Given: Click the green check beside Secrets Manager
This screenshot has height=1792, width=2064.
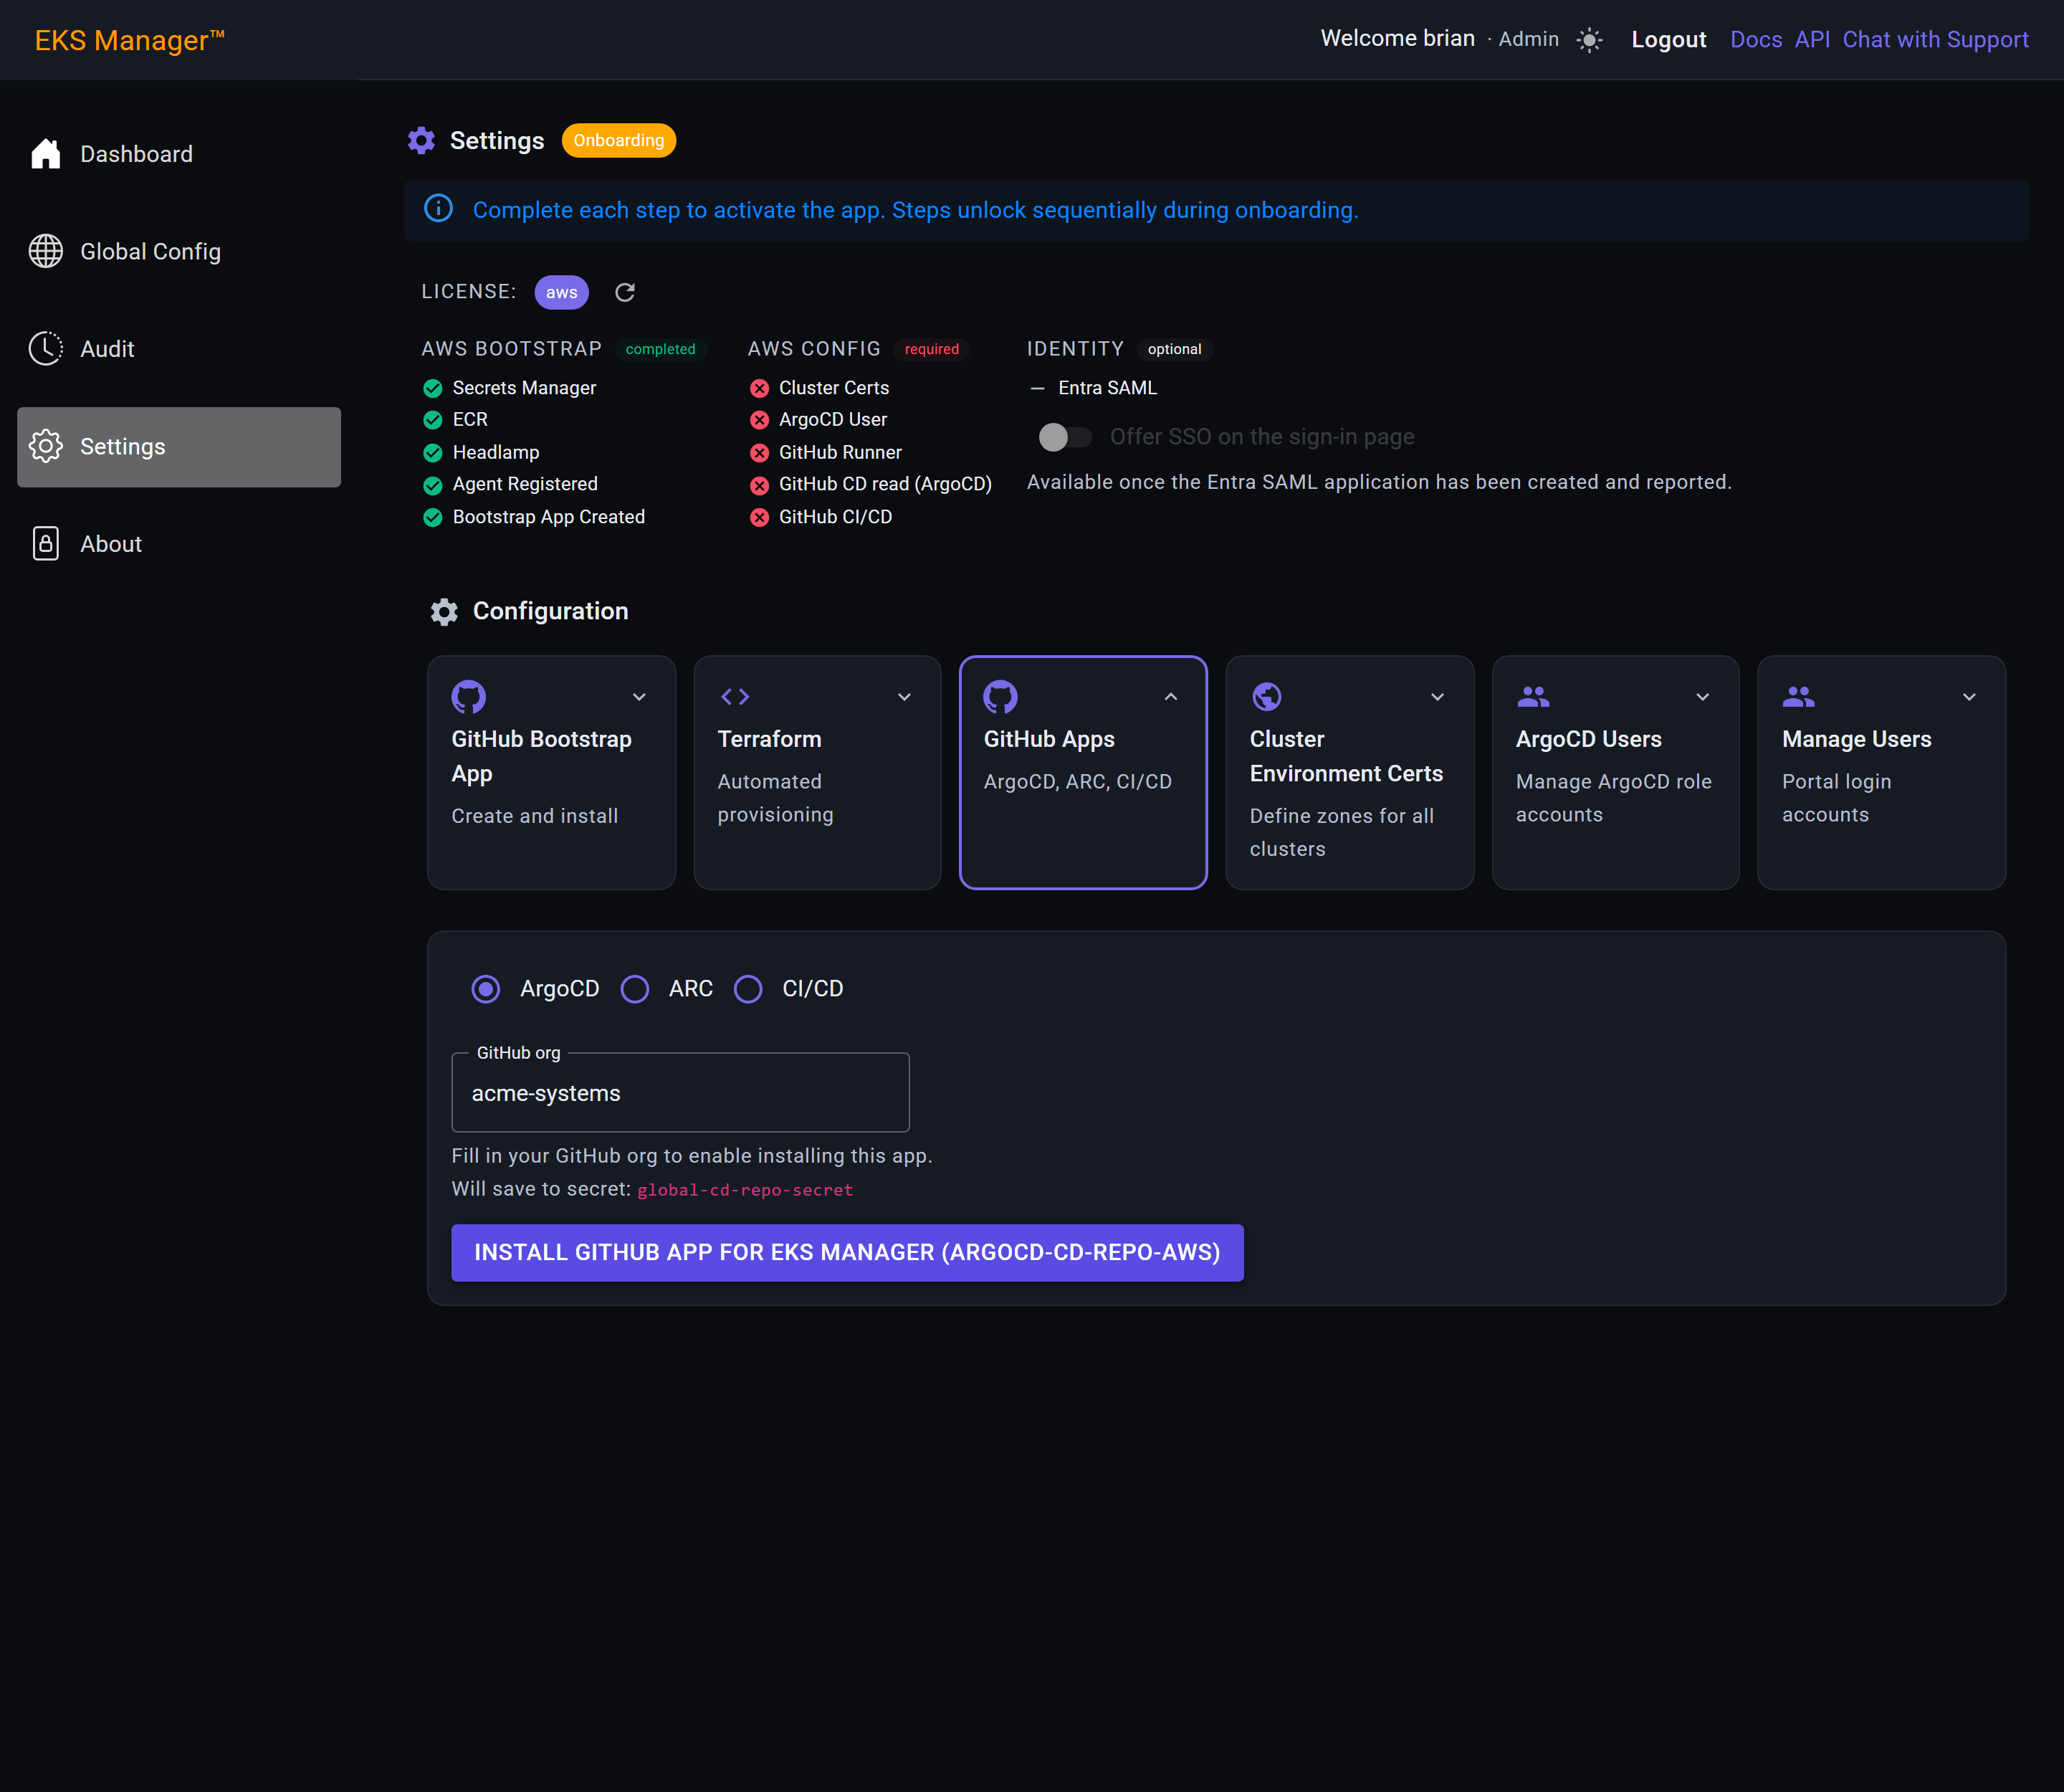Looking at the screenshot, I should (432, 388).
